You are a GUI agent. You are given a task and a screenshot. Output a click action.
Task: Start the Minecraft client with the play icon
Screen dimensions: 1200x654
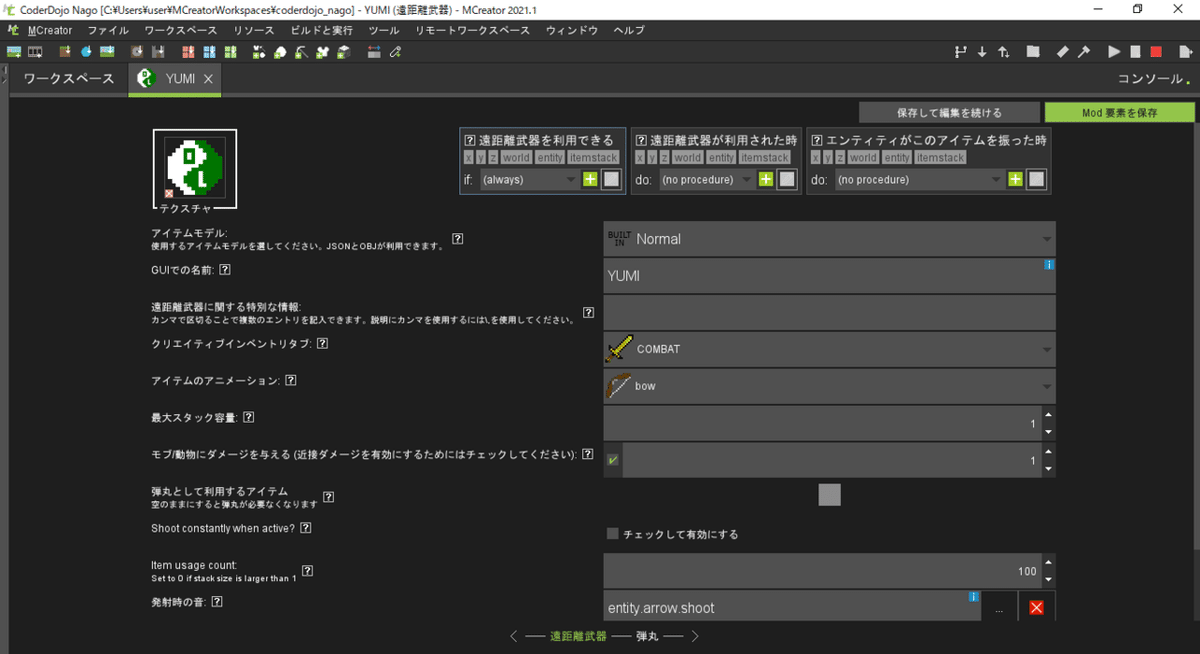click(1112, 51)
